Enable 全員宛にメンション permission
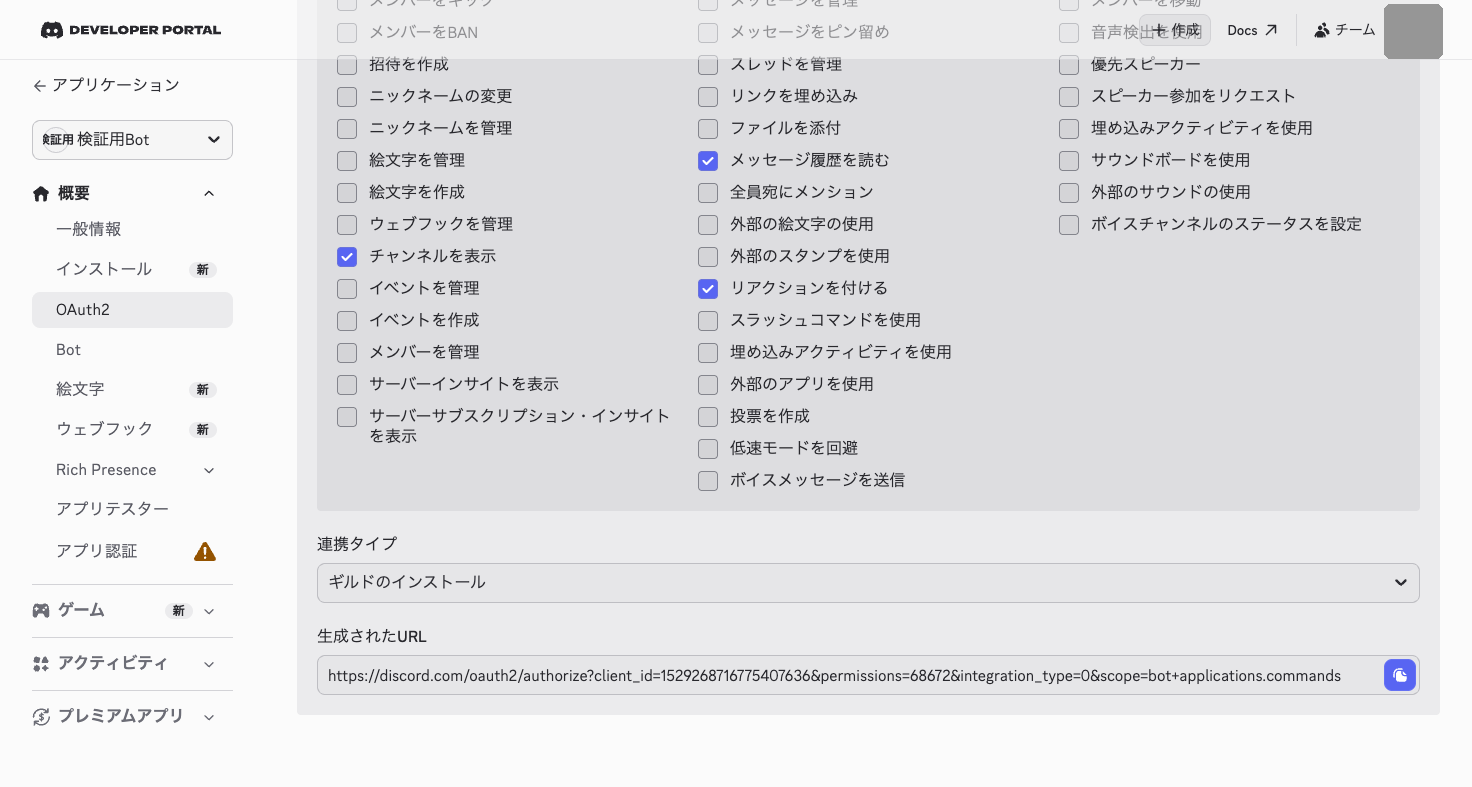This screenshot has height=787, width=1472. click(708, 192)
